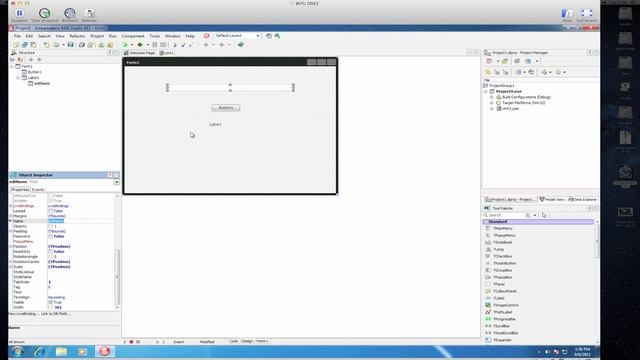Open the File menu
Viewport: 640px width, 360px height.
pyautogui.click(x=17, y=36)
